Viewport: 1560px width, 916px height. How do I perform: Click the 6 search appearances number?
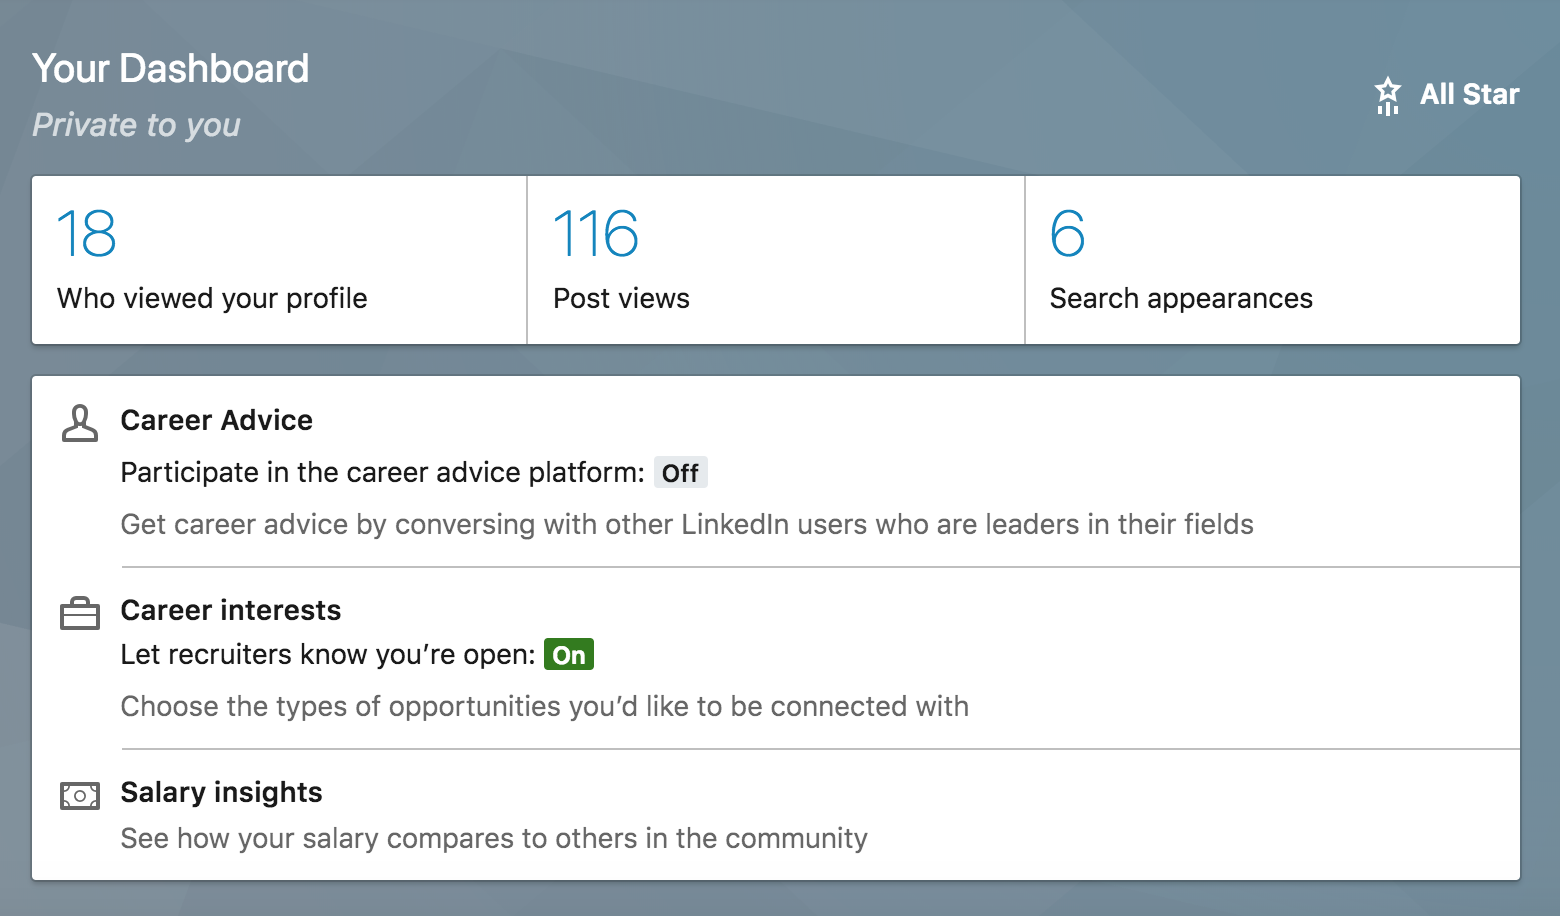tap(1068, 233)
